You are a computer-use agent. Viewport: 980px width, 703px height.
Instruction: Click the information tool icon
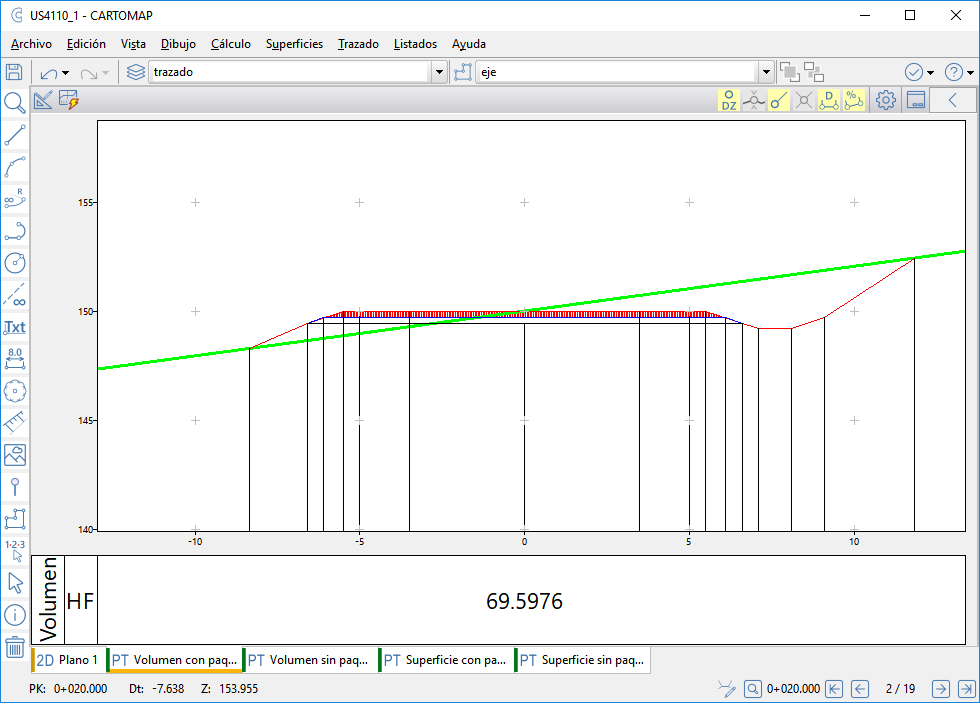point(15,615)
